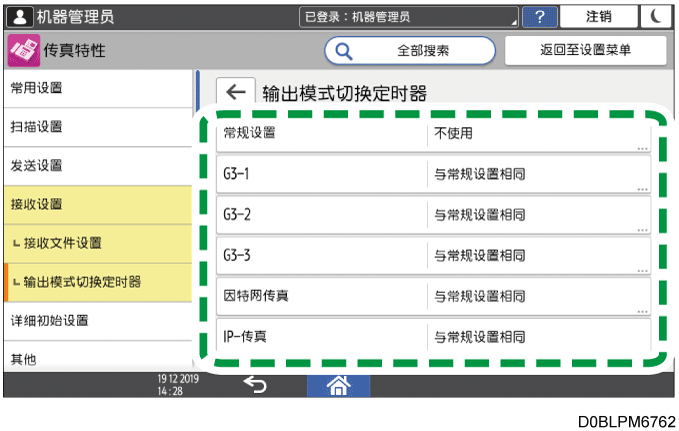Click the home icon in bottom bar
This screenshot has height=431, width=679.
(338, 383)
